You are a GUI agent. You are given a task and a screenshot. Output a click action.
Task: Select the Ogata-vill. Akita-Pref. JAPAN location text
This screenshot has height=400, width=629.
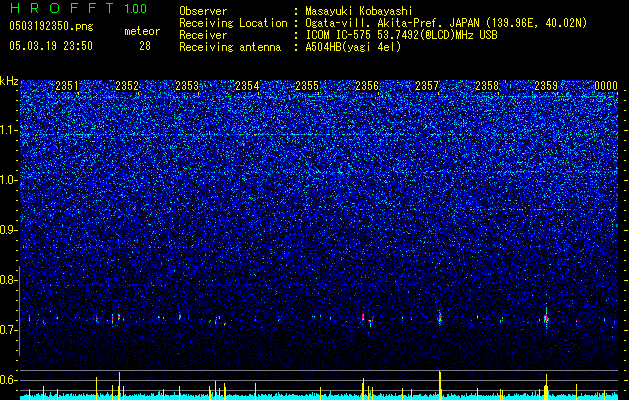(446, 23)
